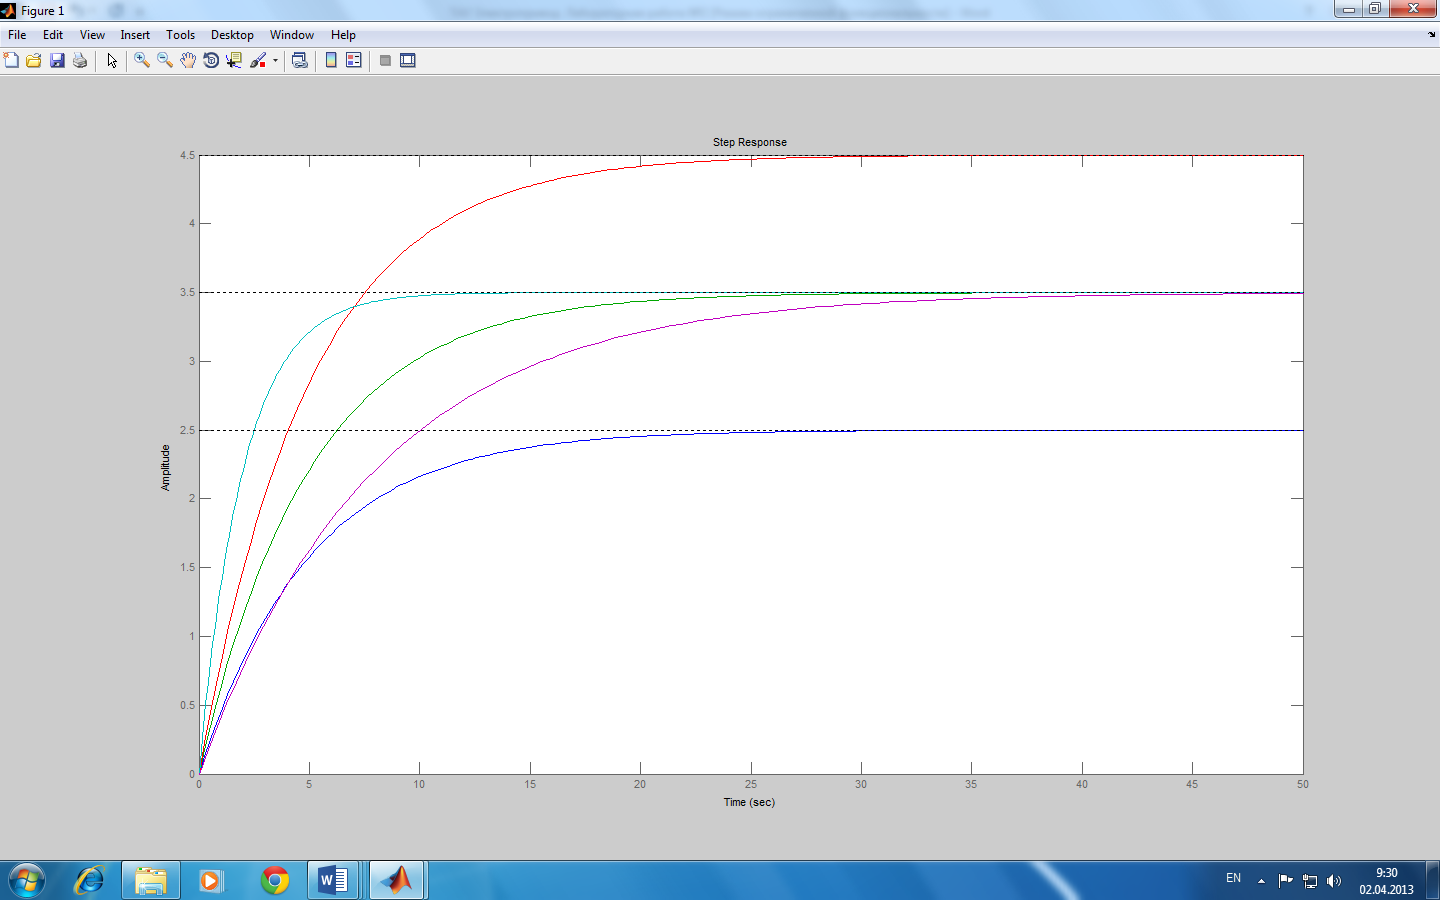
Task: Open Google Chrome from the taskbar
Action: tap(275, 880)
